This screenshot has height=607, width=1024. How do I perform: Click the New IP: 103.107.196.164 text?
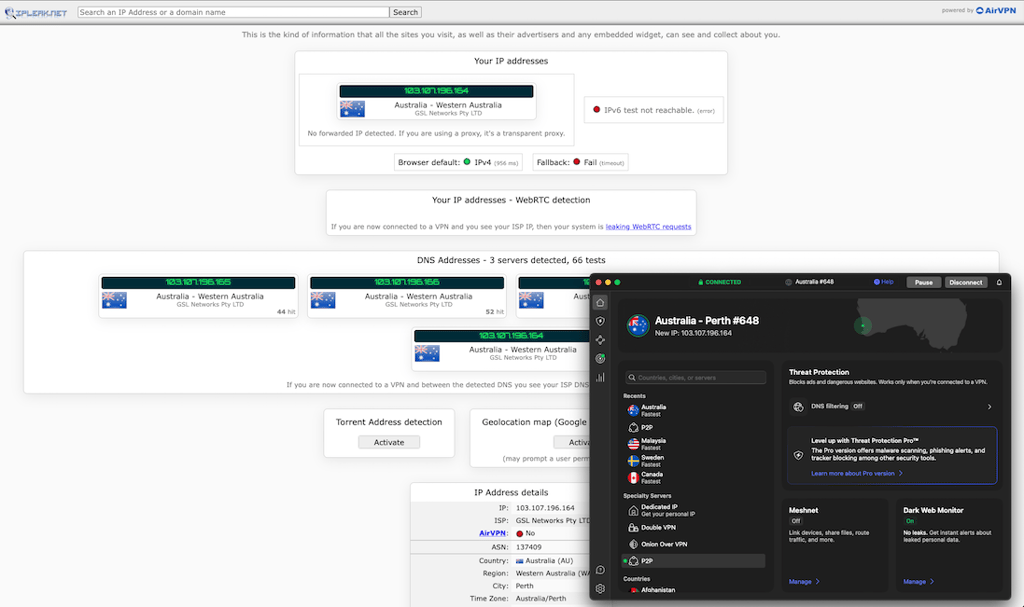694,333
